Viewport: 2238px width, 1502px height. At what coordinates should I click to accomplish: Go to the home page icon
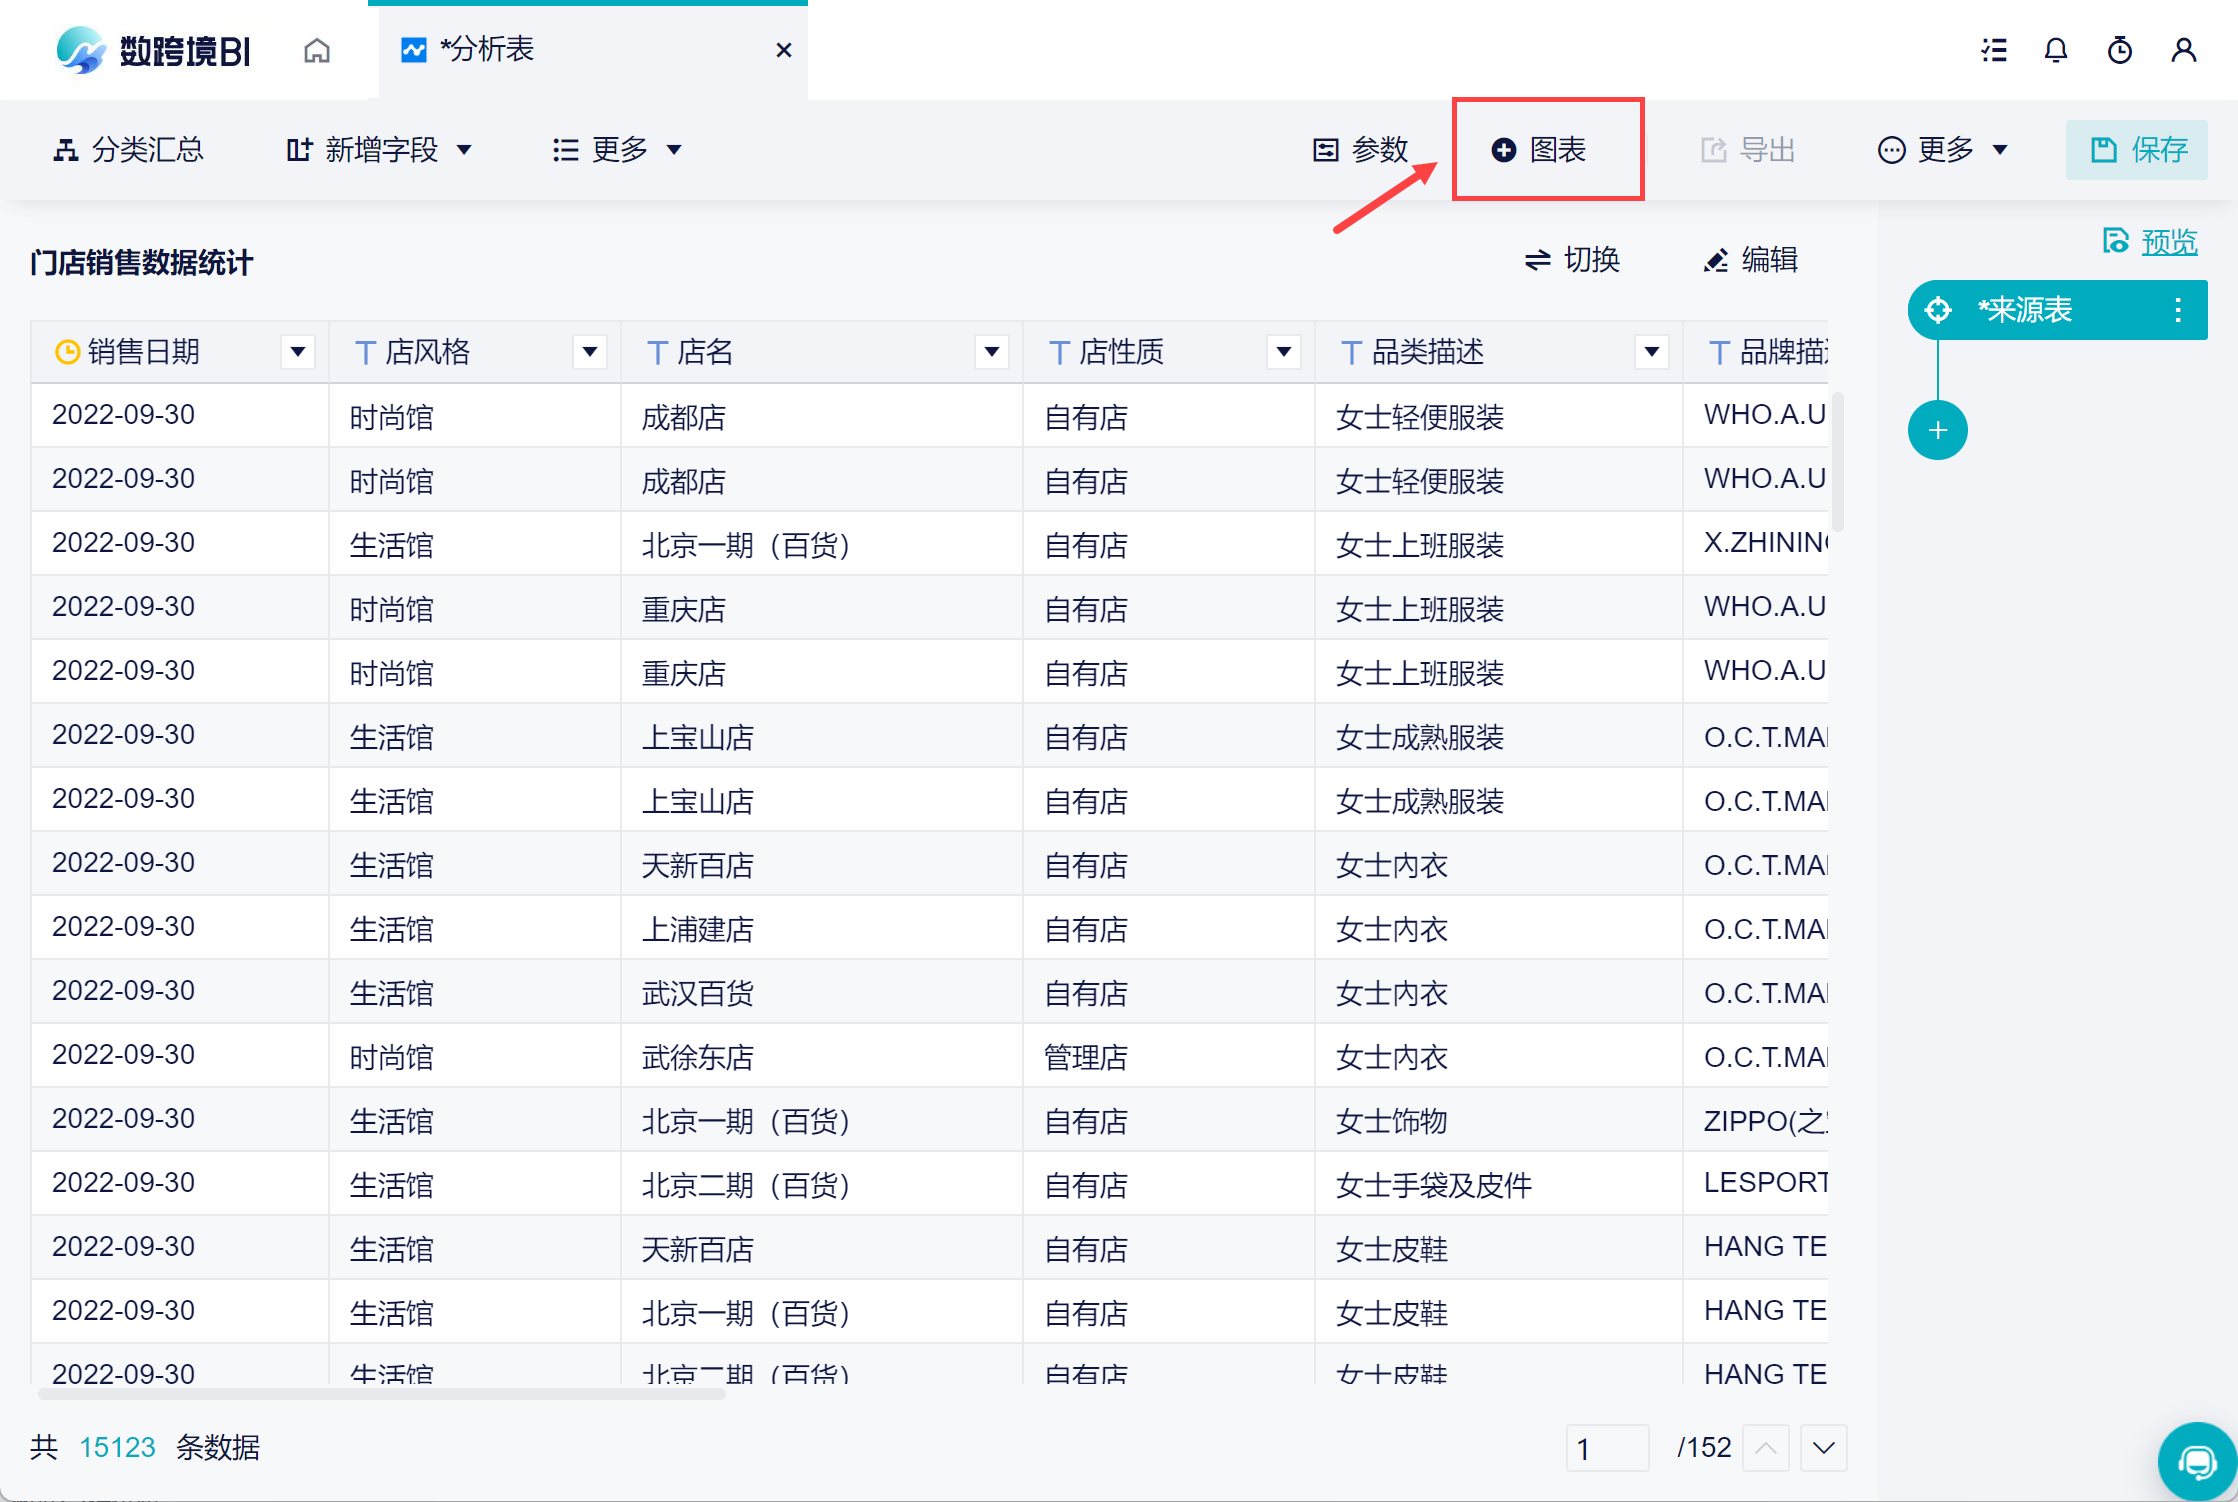click(316, 51)
